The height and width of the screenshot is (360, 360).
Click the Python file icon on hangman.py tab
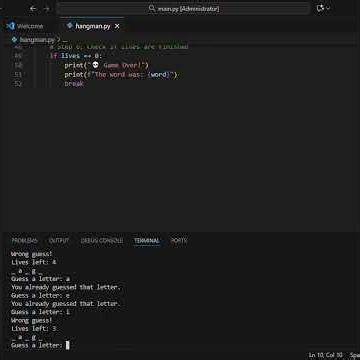tap(70, 26)
